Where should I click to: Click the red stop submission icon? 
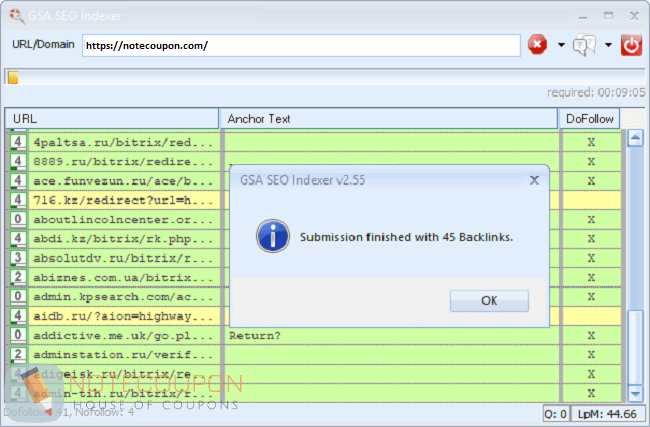tap(537, 45)
